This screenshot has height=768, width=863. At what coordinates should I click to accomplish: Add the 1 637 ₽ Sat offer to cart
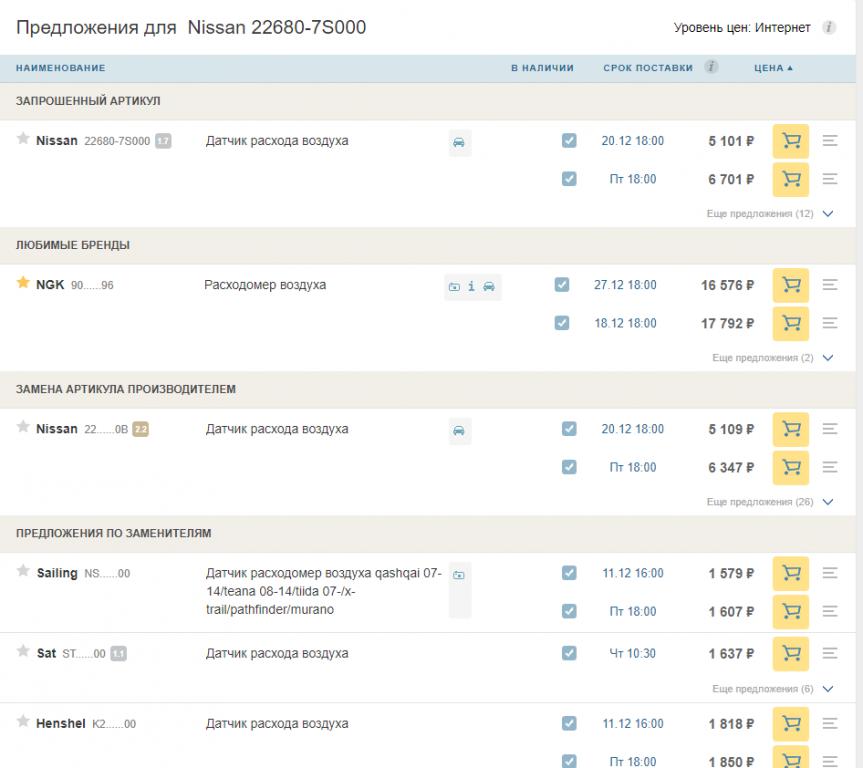pos(791,654)
